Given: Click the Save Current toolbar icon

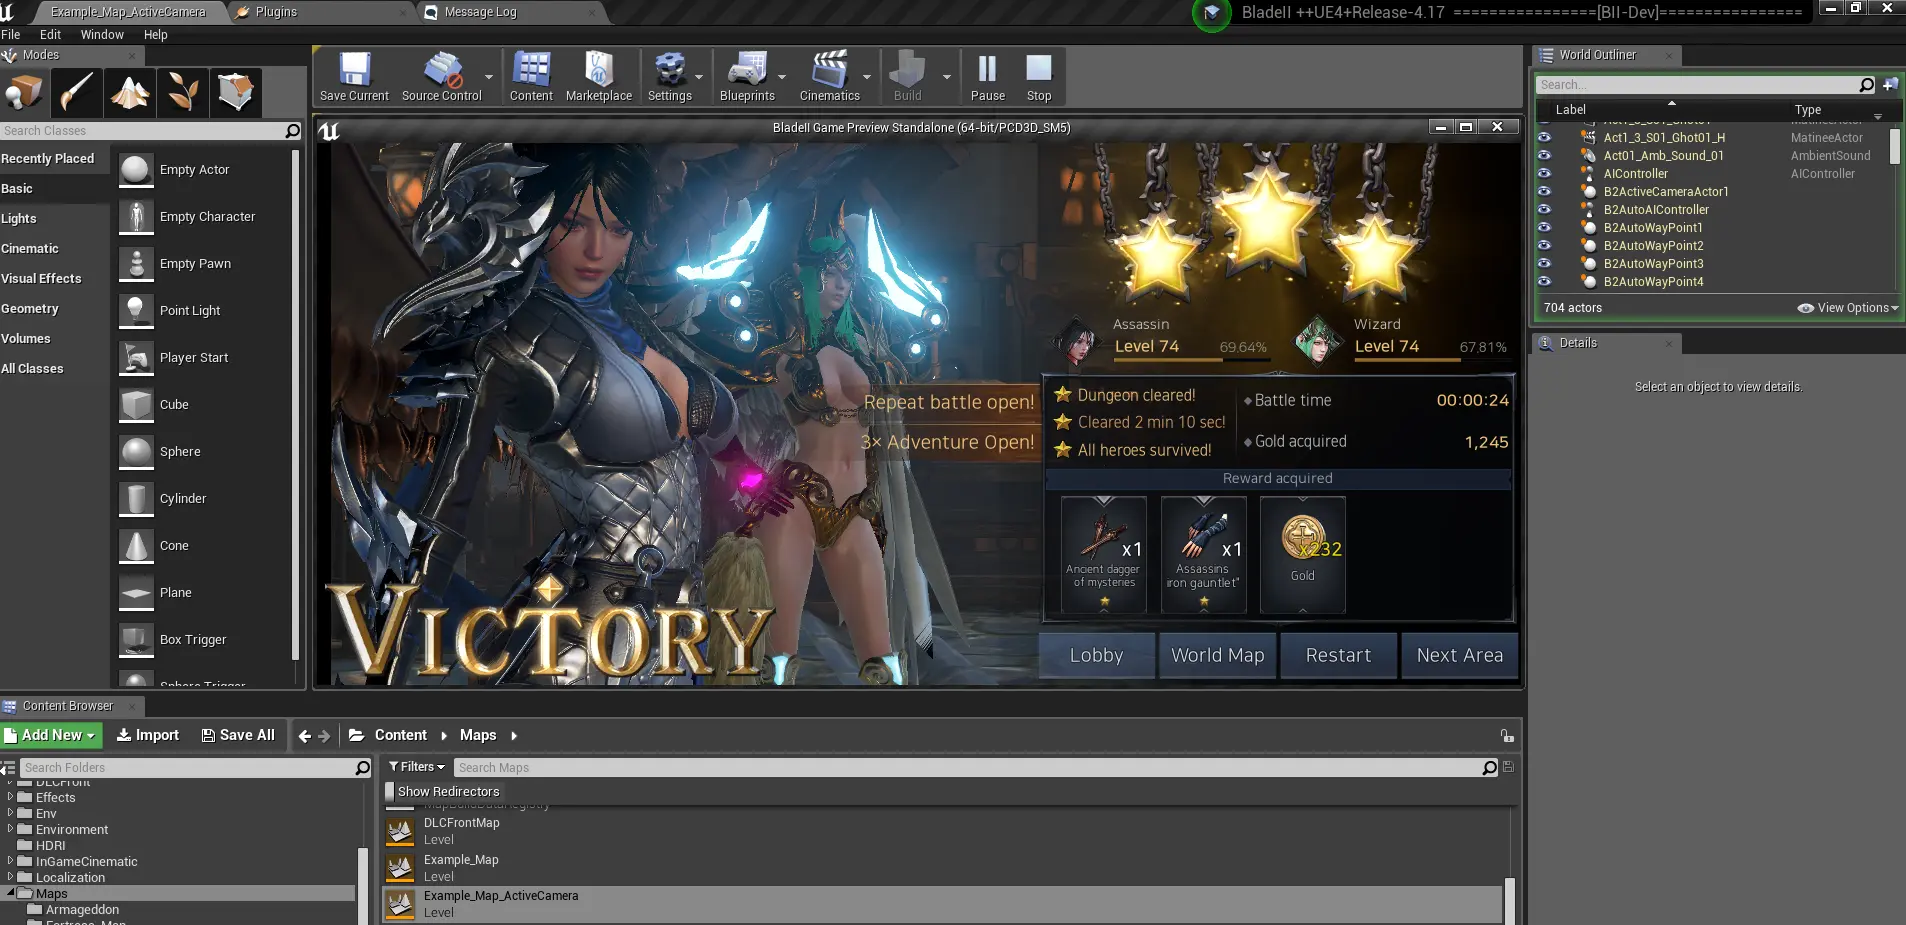Looking at the screenshot, I should coord(354,76).
